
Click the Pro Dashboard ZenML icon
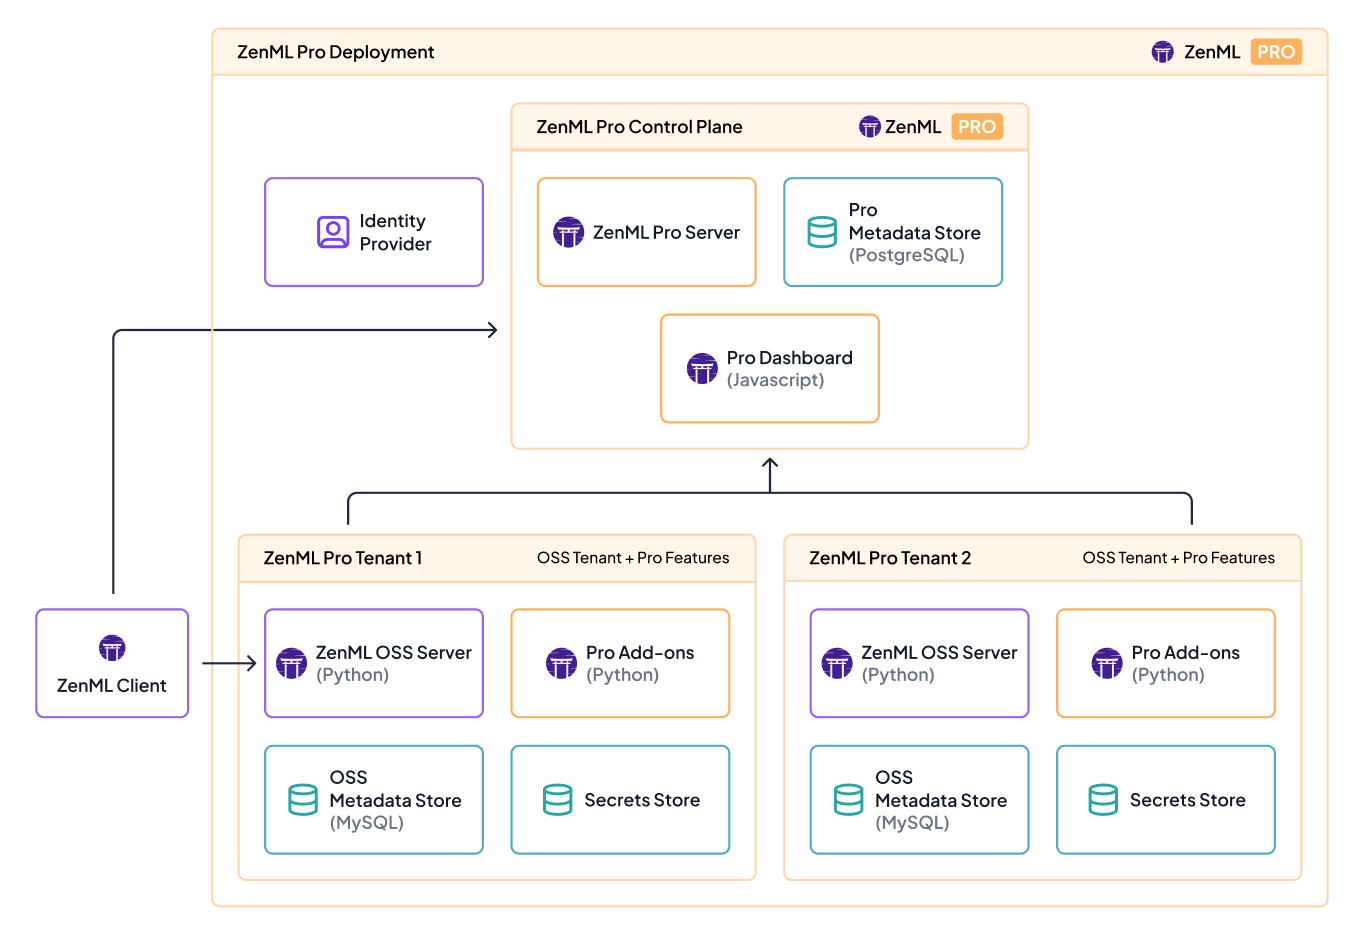click(702, 368)
